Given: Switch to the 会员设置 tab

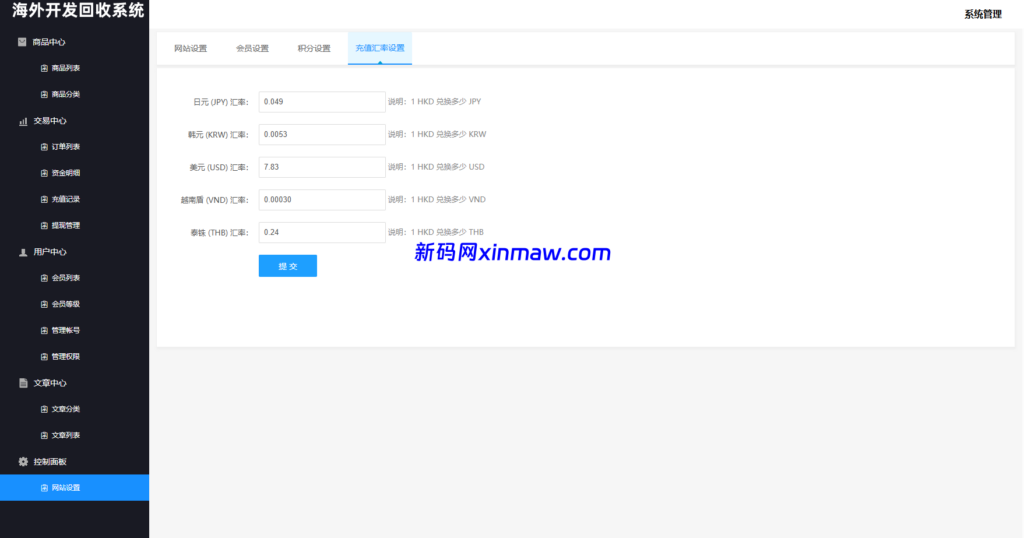Looking at the screenshot, I should [252, 48].
